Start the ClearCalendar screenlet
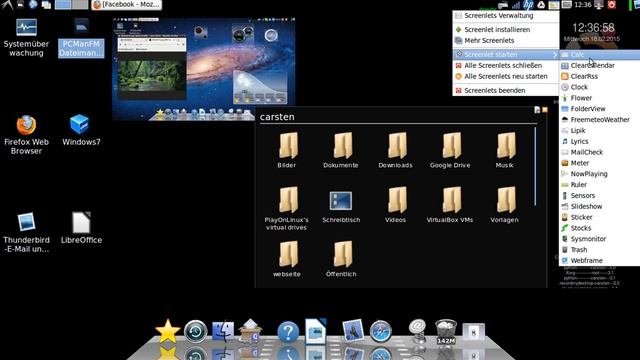Screen dimensions: 640x360 point(599,65)
